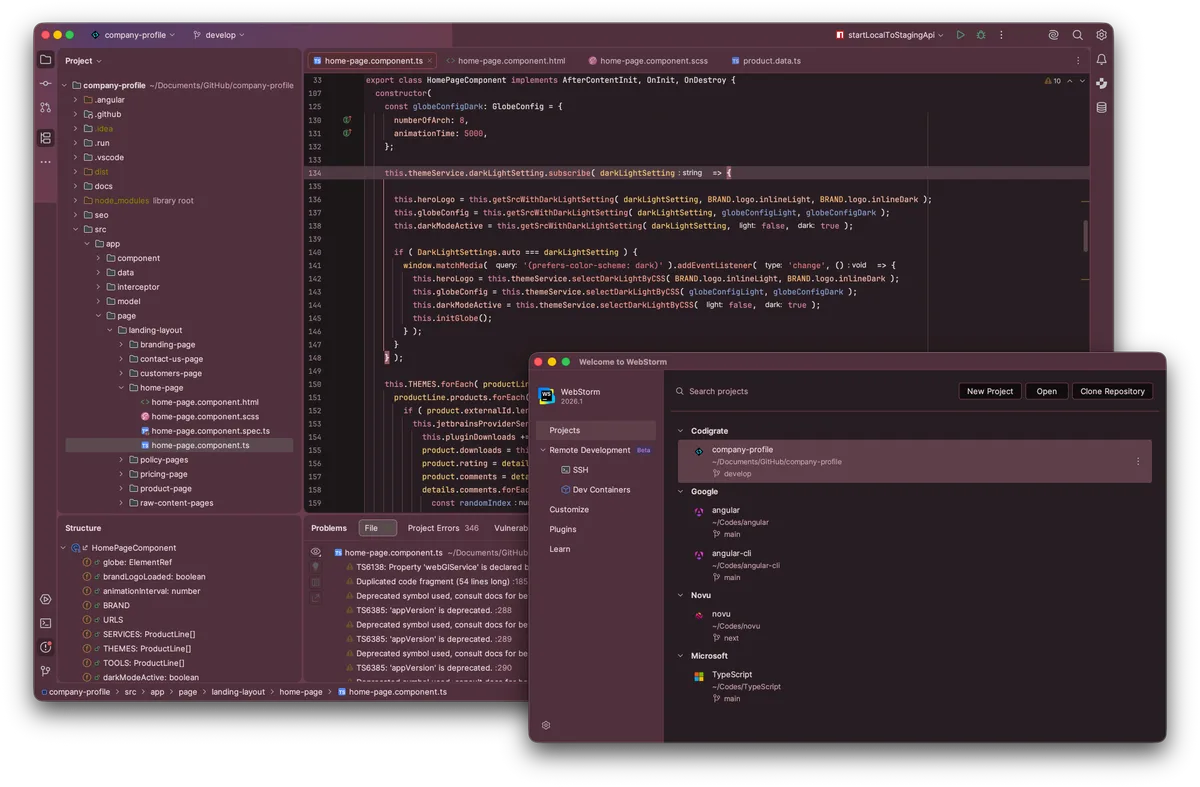The image size is (1200, 787).
Task: Collapse the Novu project group
Action: coord(682,595)
